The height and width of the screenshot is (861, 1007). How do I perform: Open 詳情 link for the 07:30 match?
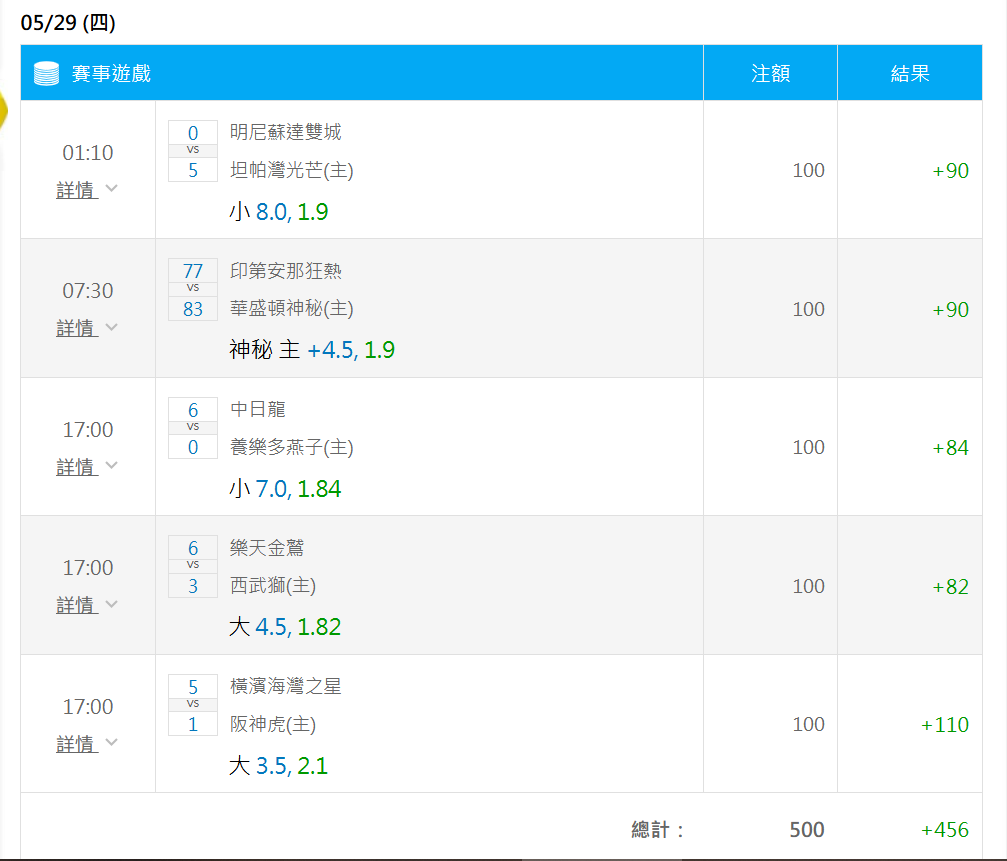pos(77,328)
